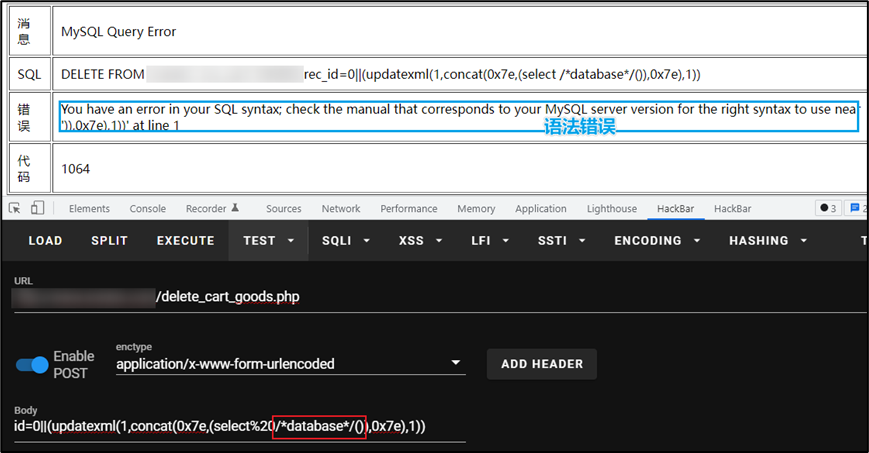Click the 'MySQL Query Error' message text

tap(119, 32)
